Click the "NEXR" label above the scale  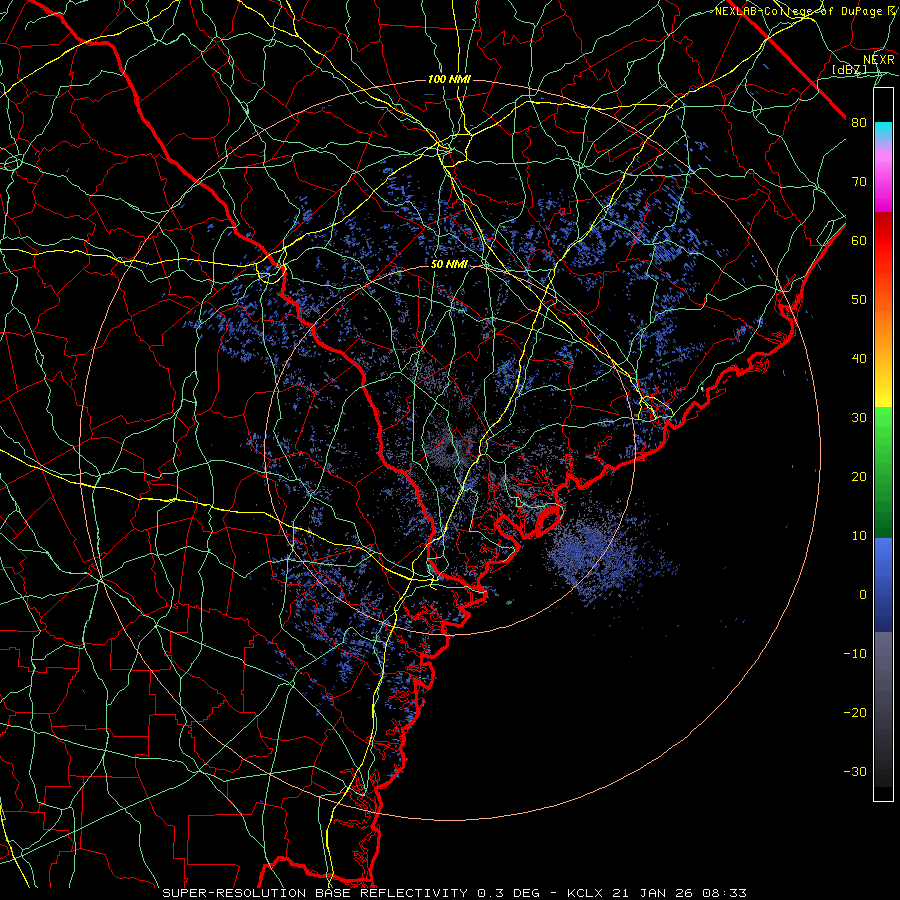[x=878, y=60]
